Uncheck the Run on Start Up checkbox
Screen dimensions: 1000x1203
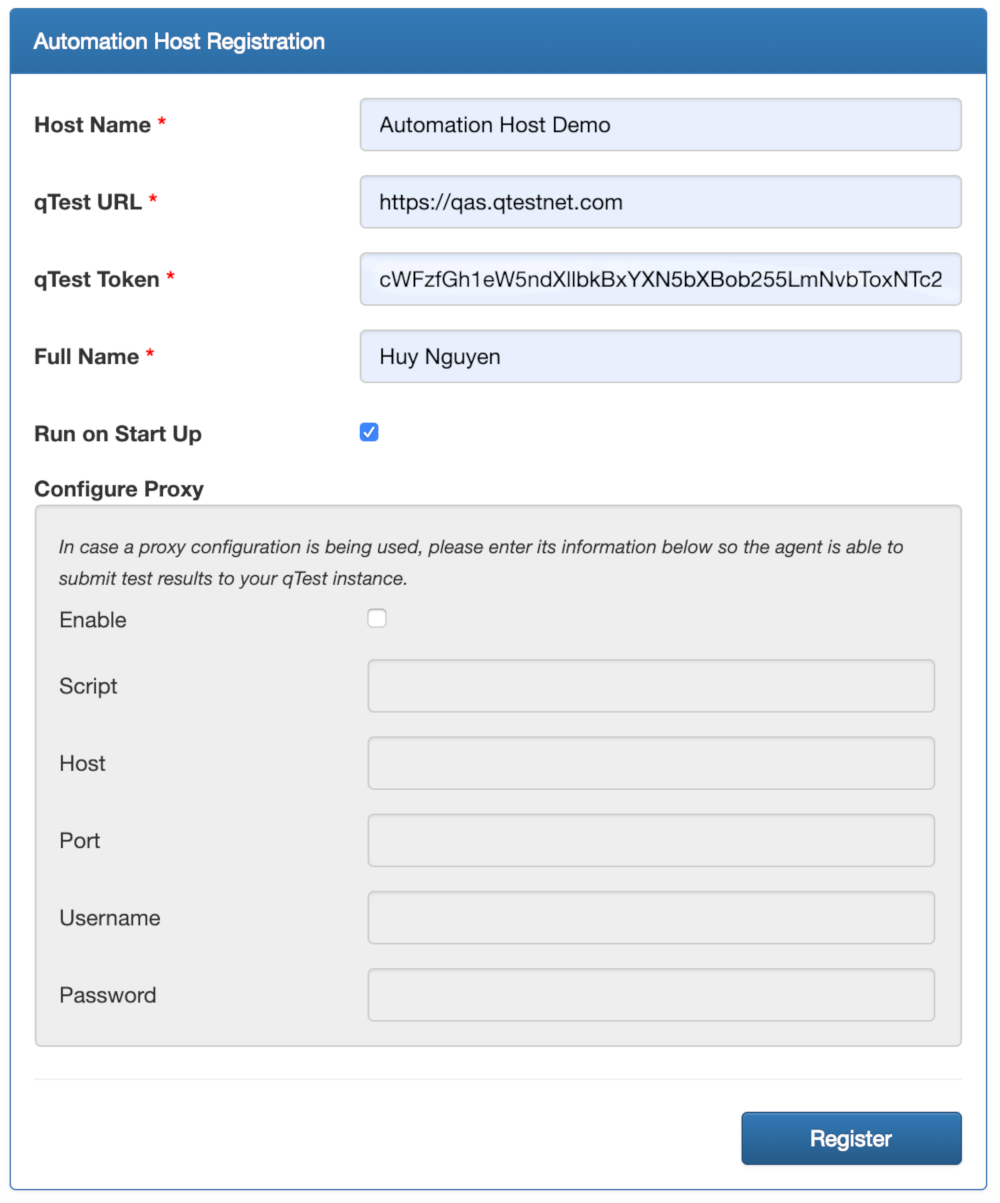point(369,432)
